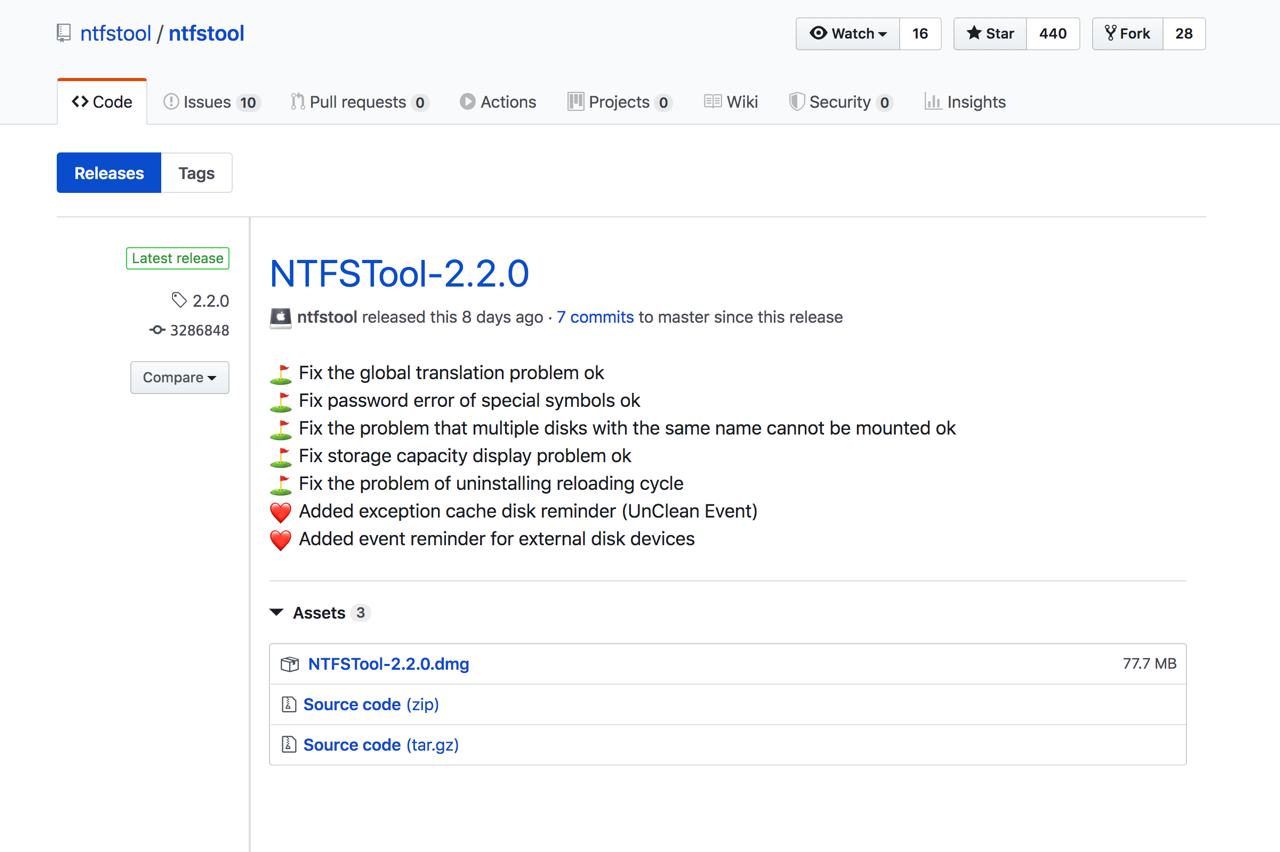The width and height of the screenshot is (1280, 852).
Task: Click the Actions play icon
Action: [x=467, y=101]
